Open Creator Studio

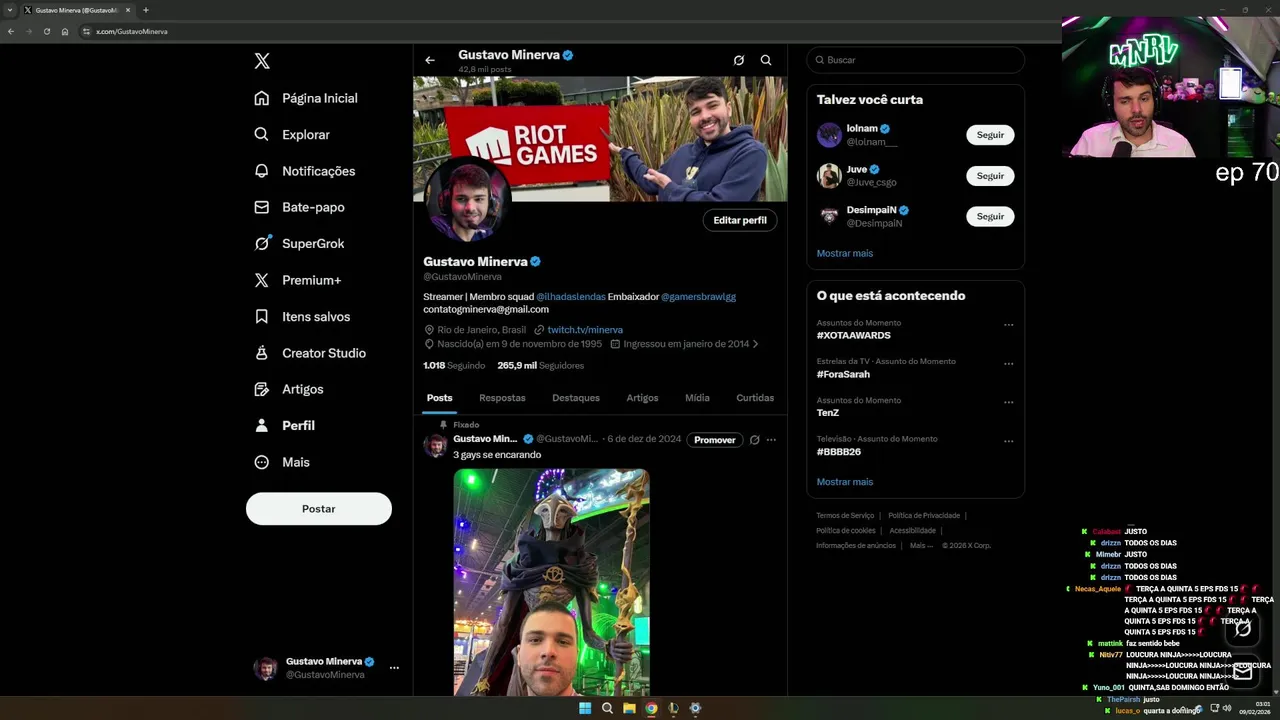click(310, 353)
